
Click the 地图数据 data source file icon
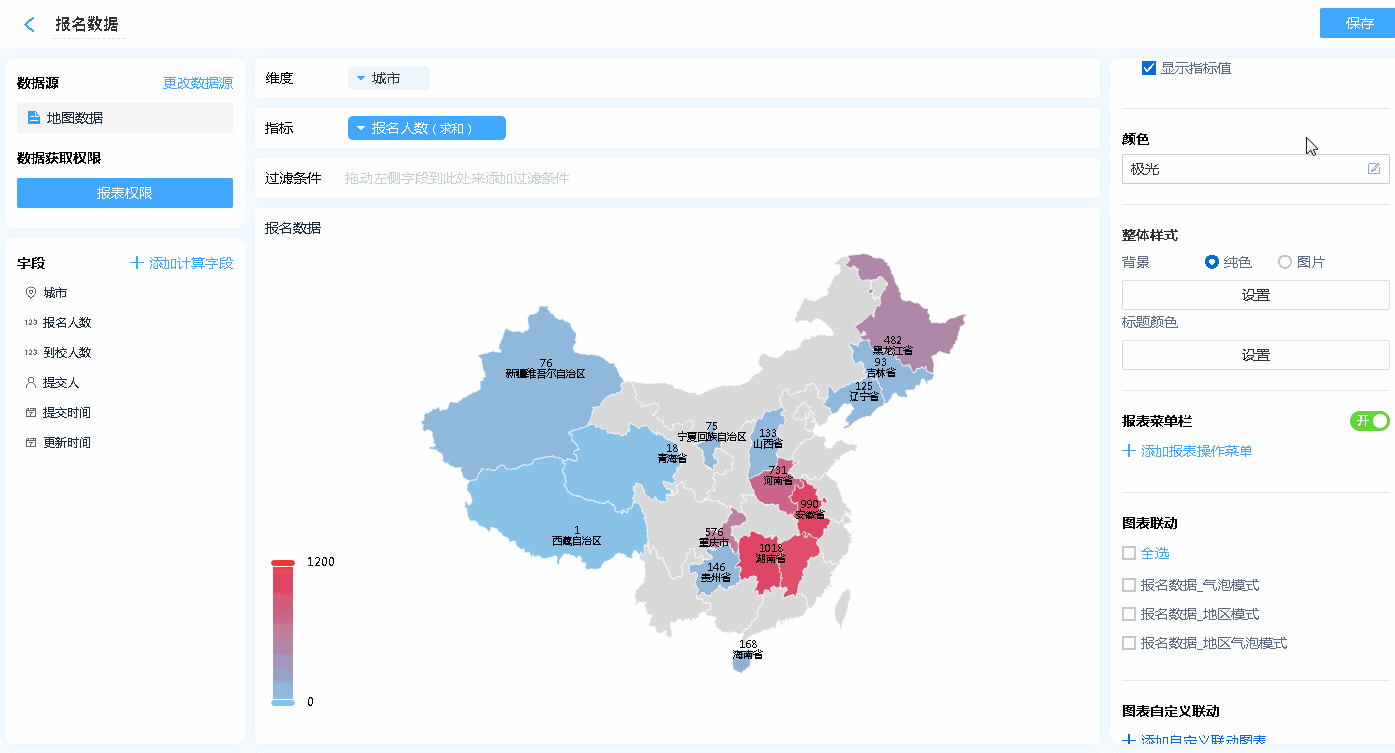[x=34, y=118]
